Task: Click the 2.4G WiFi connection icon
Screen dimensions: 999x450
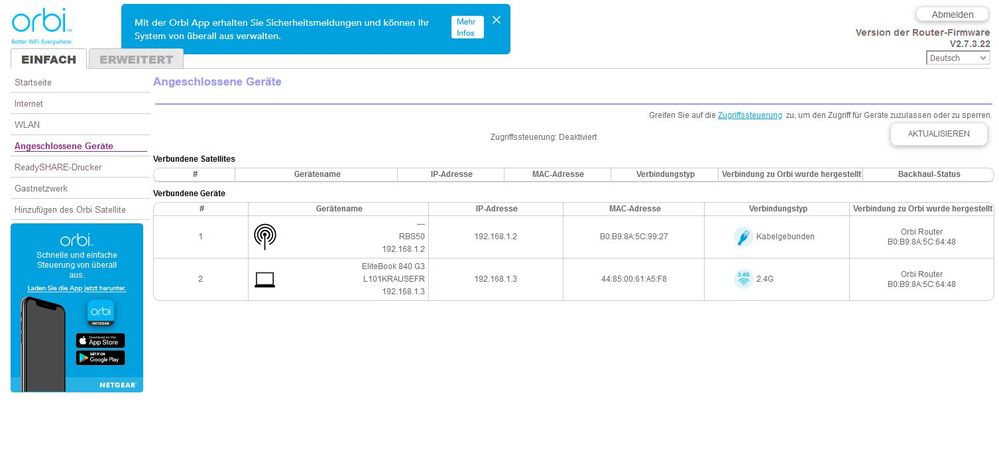Action: click(x=743, y=279)
